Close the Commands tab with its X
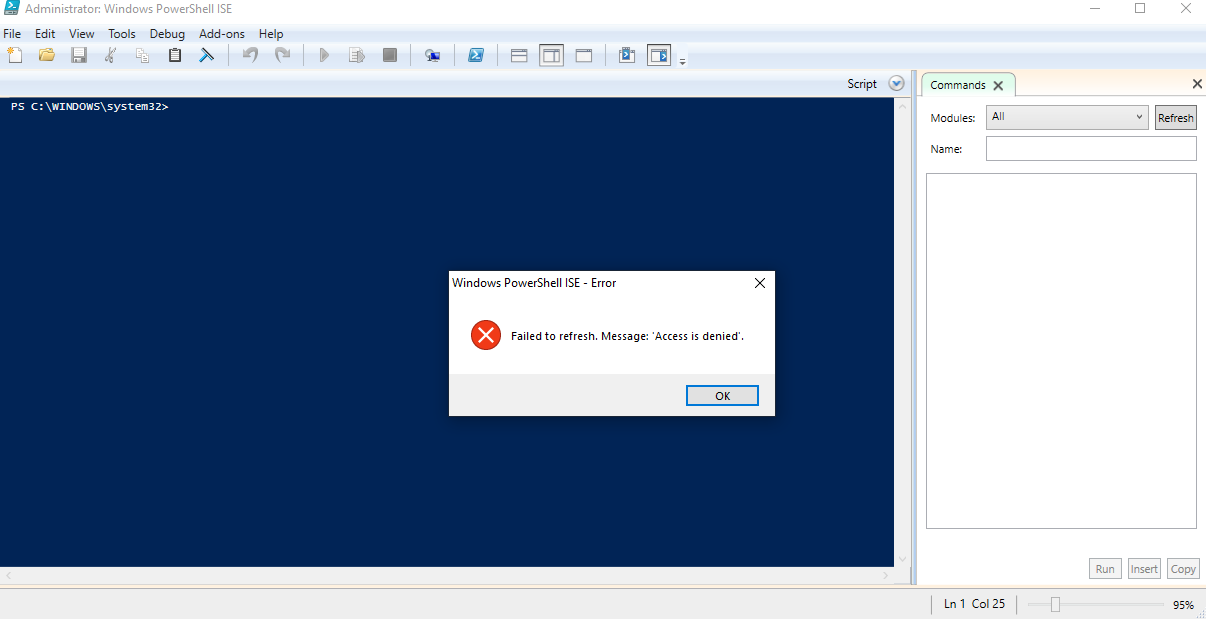1206x619 pixels. pos(998,86)
